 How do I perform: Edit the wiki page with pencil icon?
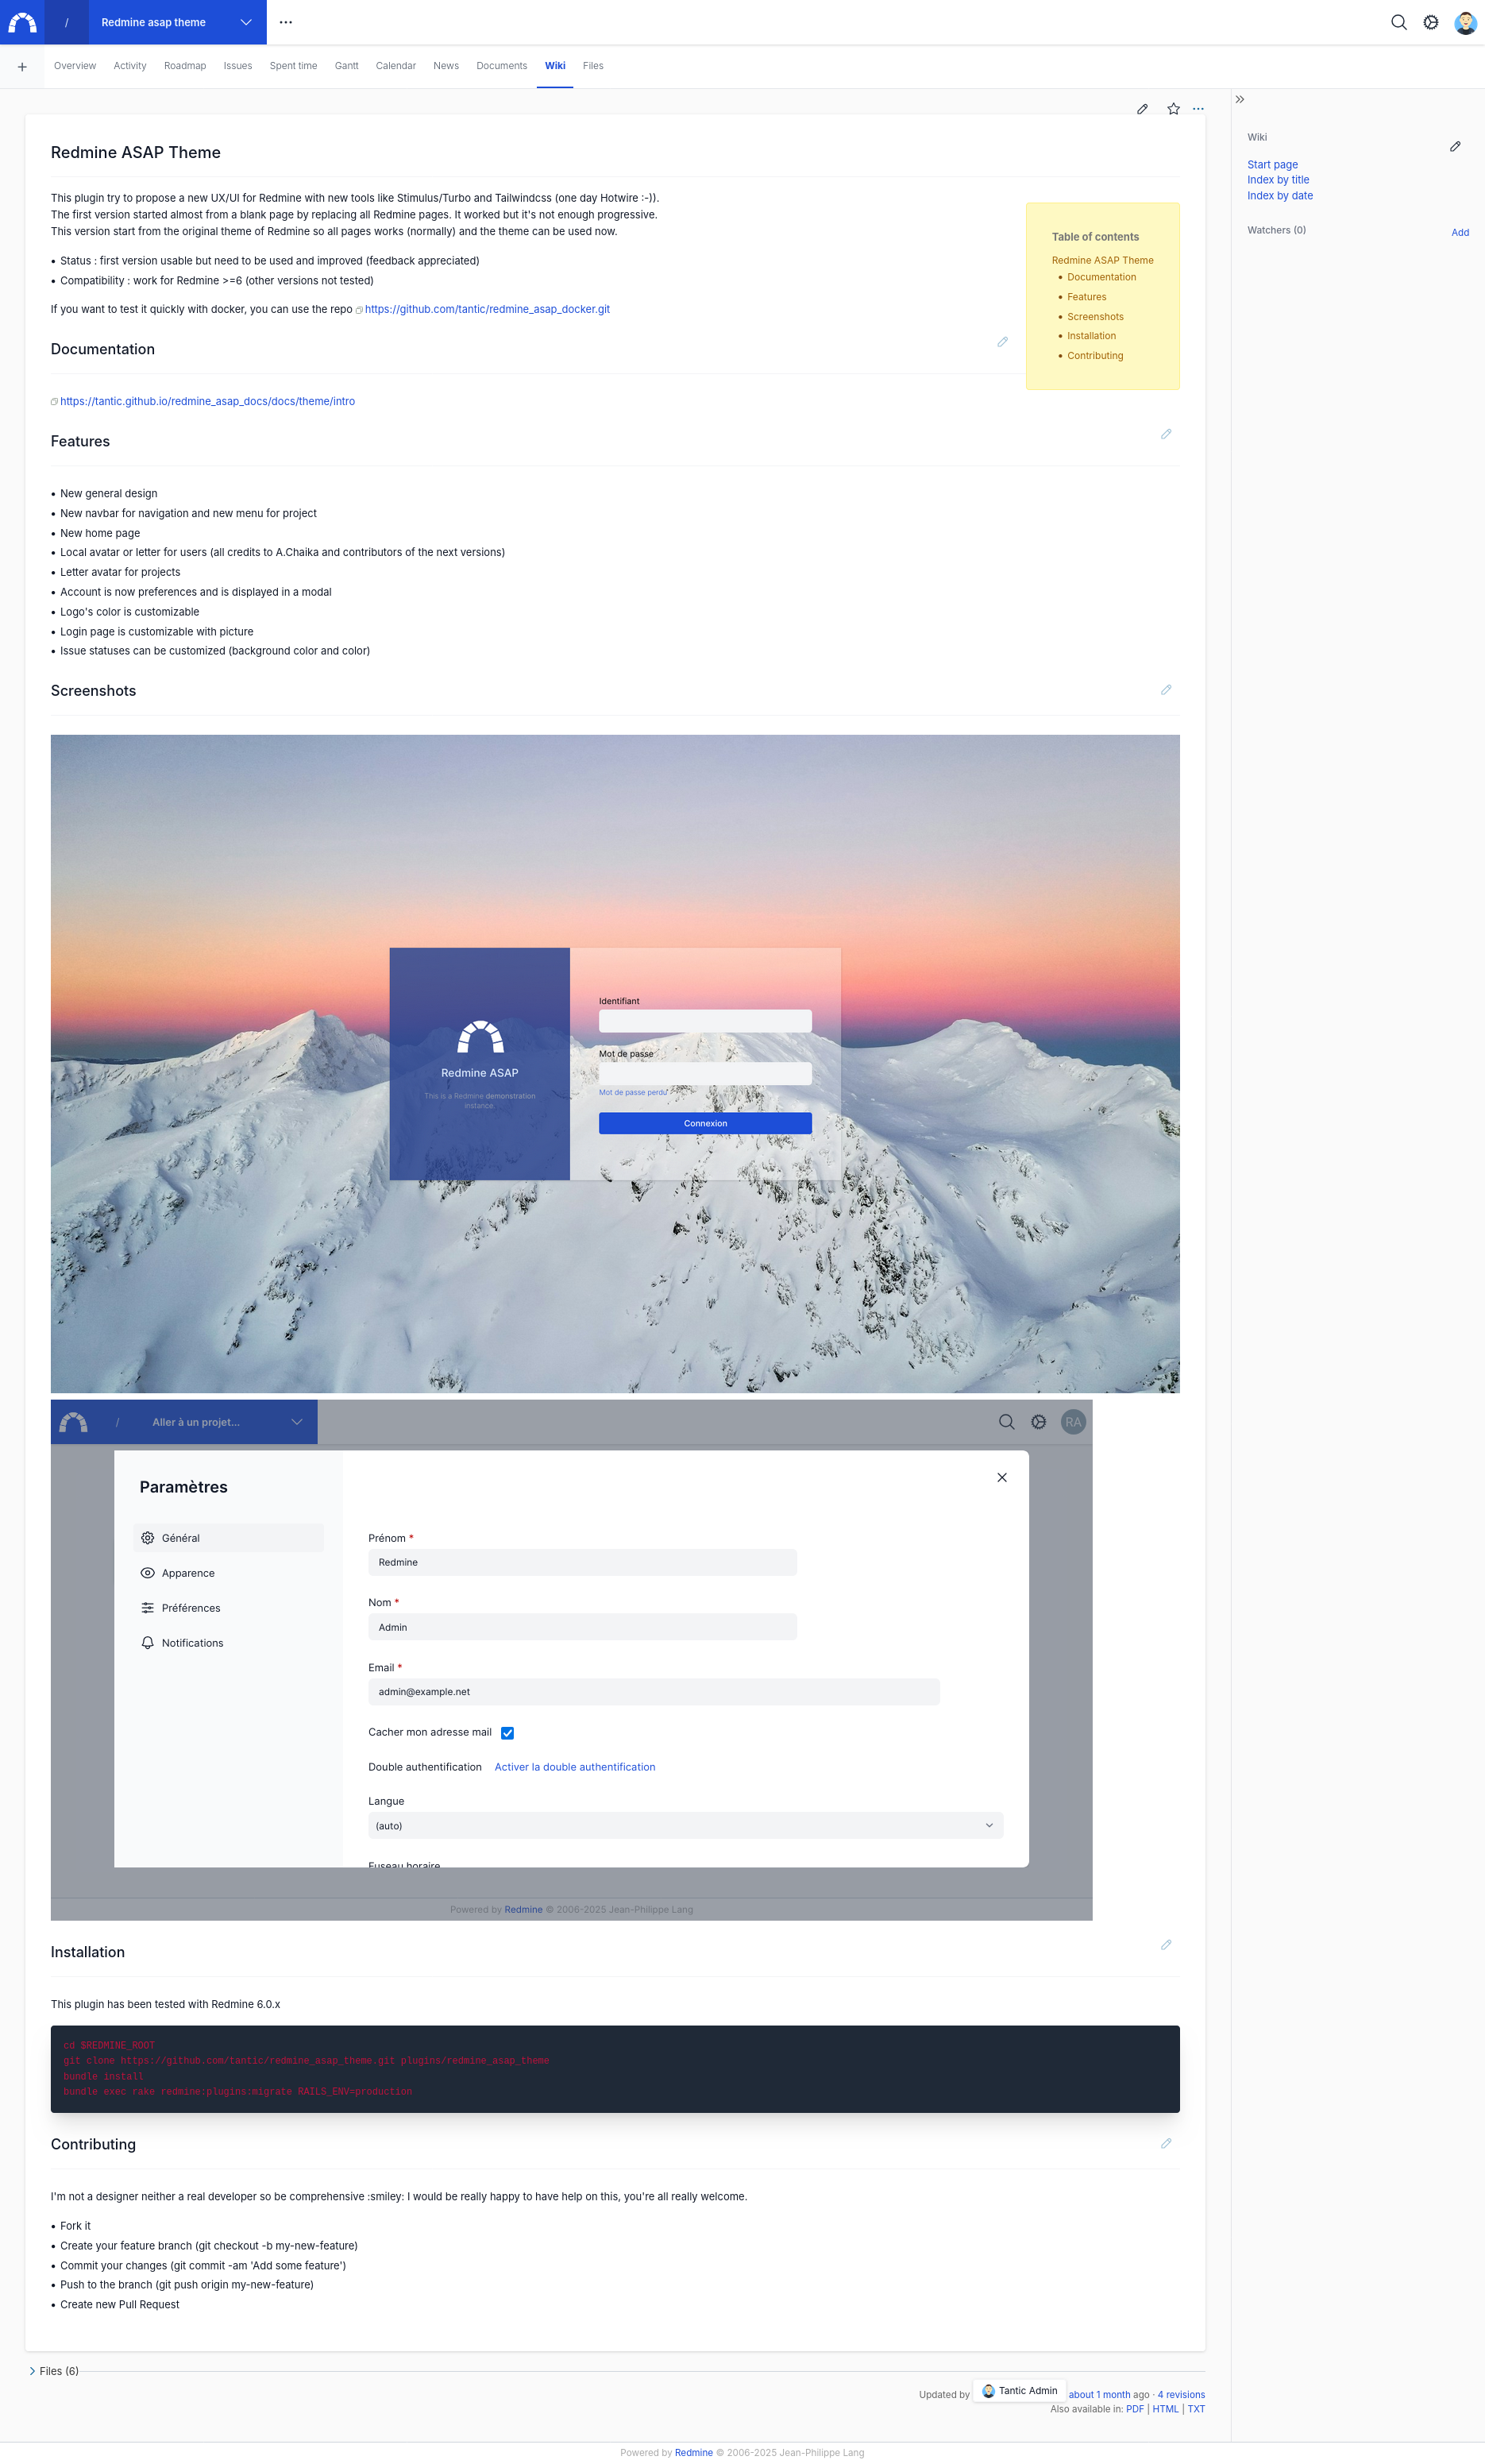coord(1142,109)
